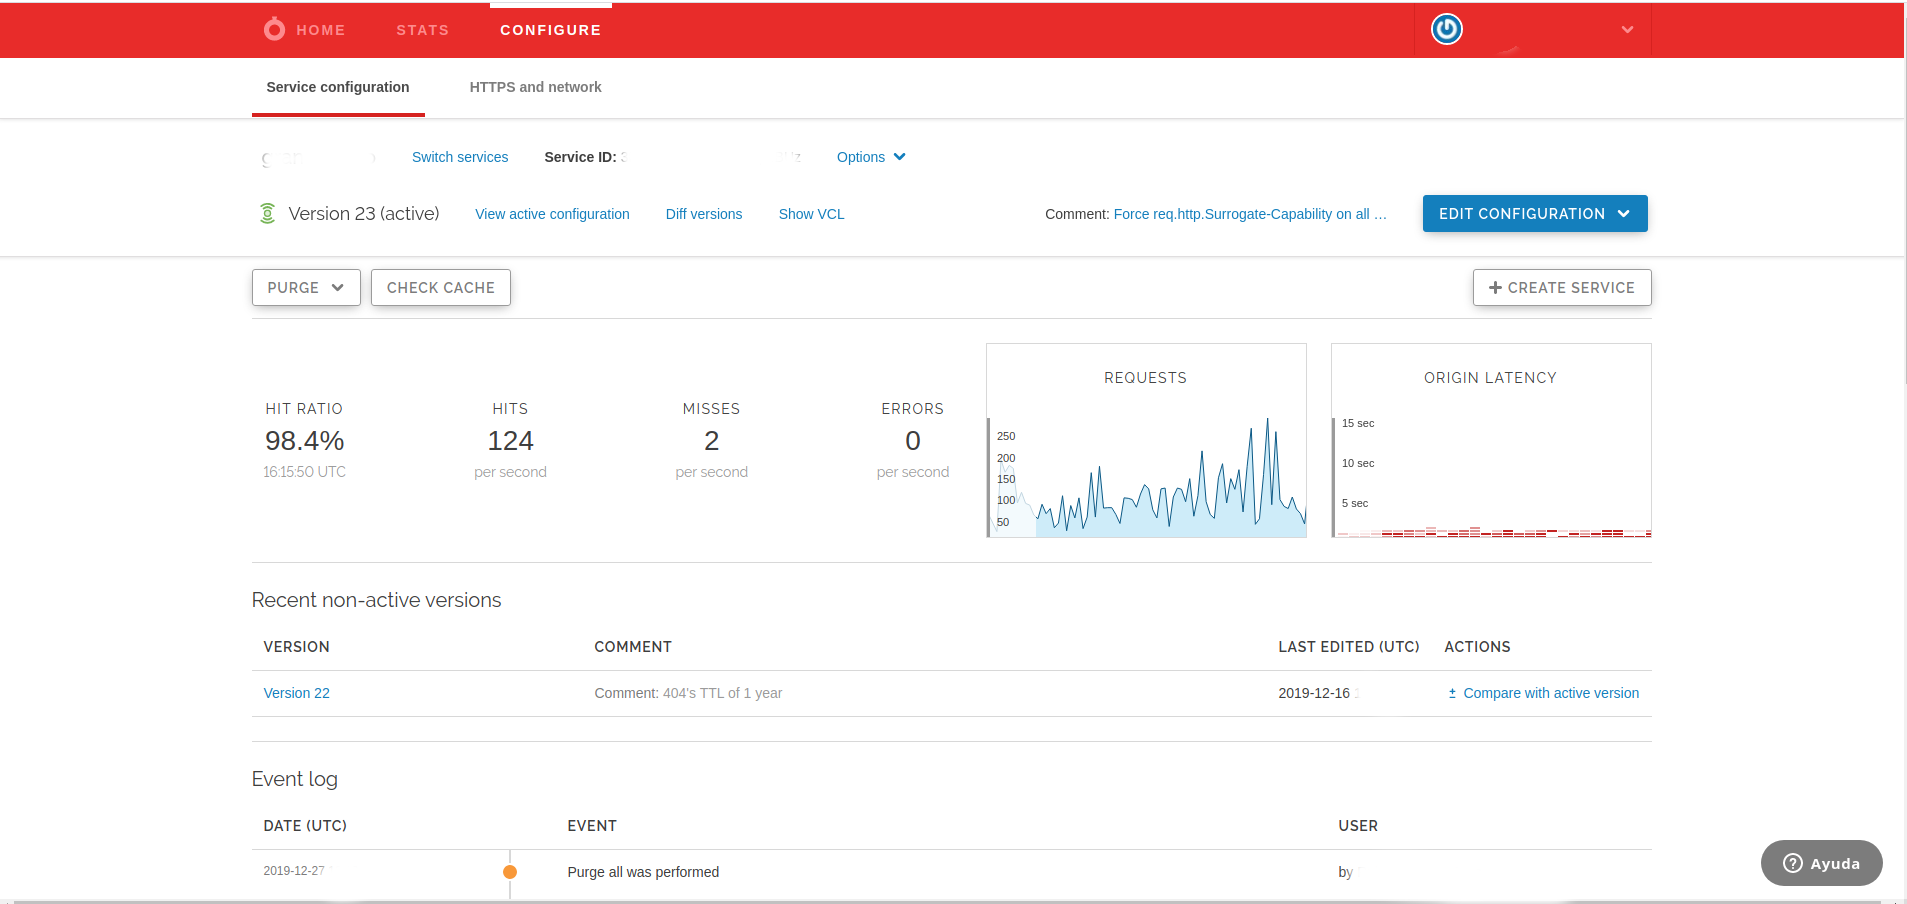Click the orange event marker next to Purge all
This screenshot has width=1907, height=904.
[x=510, y=871]
